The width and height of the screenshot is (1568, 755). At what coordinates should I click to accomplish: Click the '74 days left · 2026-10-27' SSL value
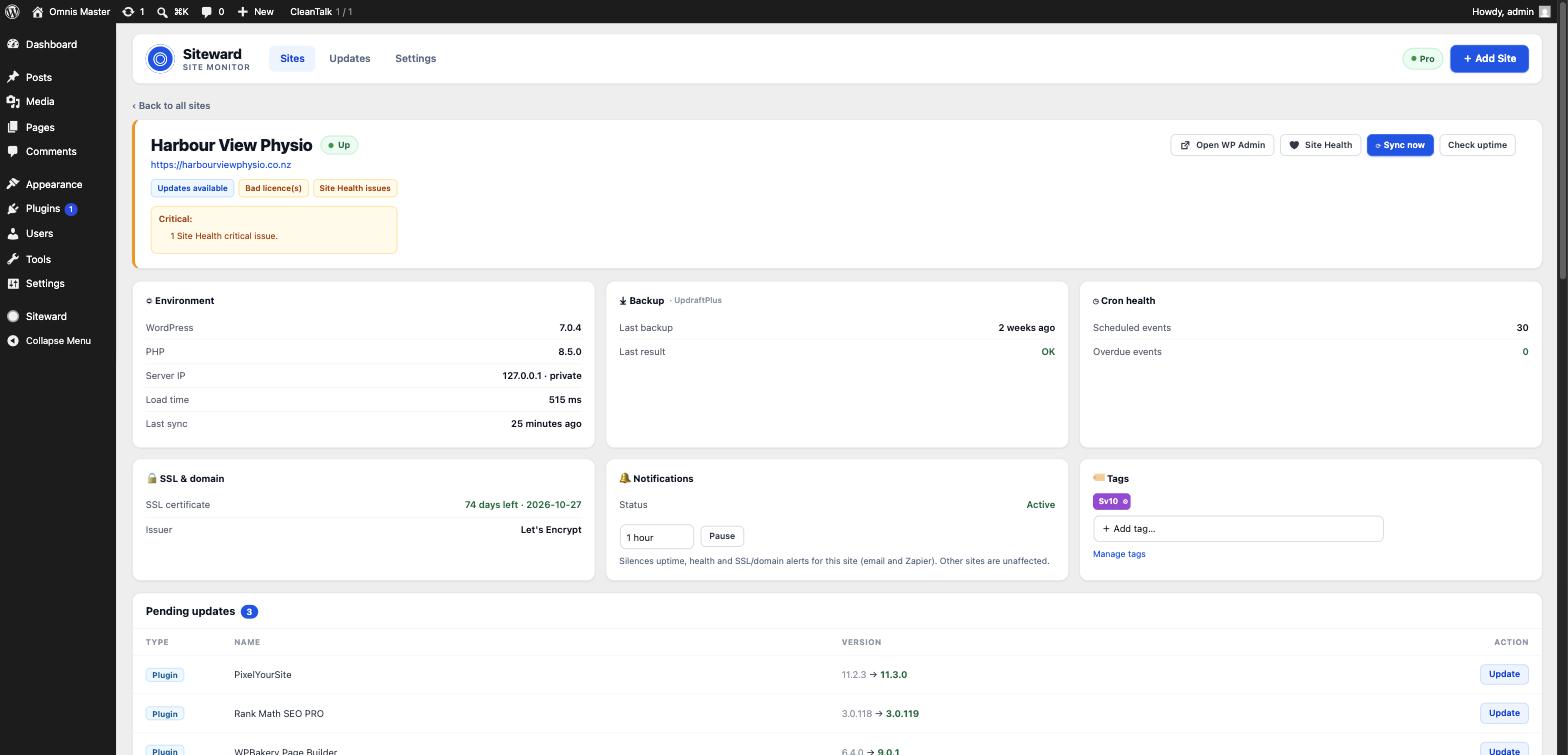pyautogui.click(x=523, y=505)
